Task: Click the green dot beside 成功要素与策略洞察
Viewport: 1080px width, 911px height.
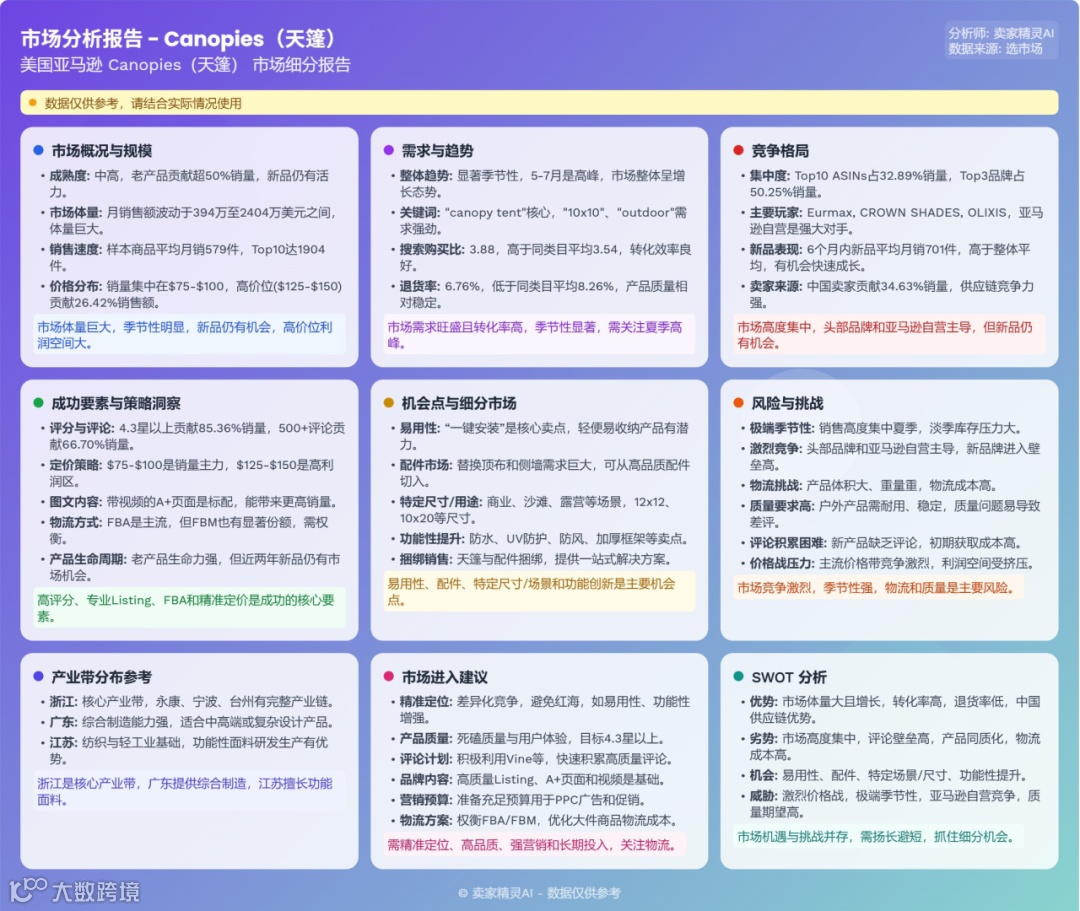Action: (39, 403)
